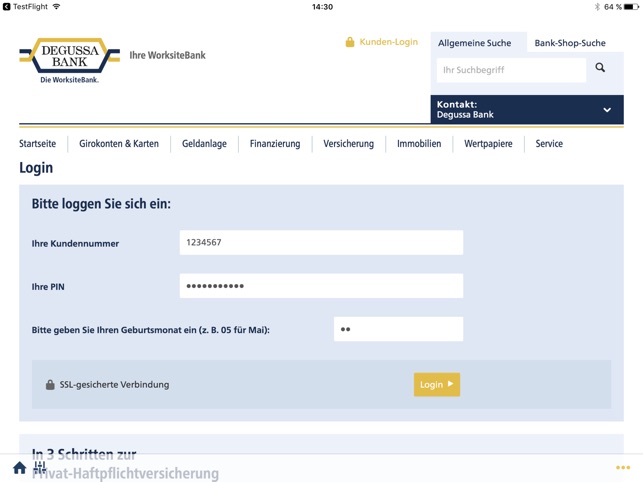643x482 pixels.
Task: Expand the Kontakt Degussa Bank dropdown
Action: [527, 110]
